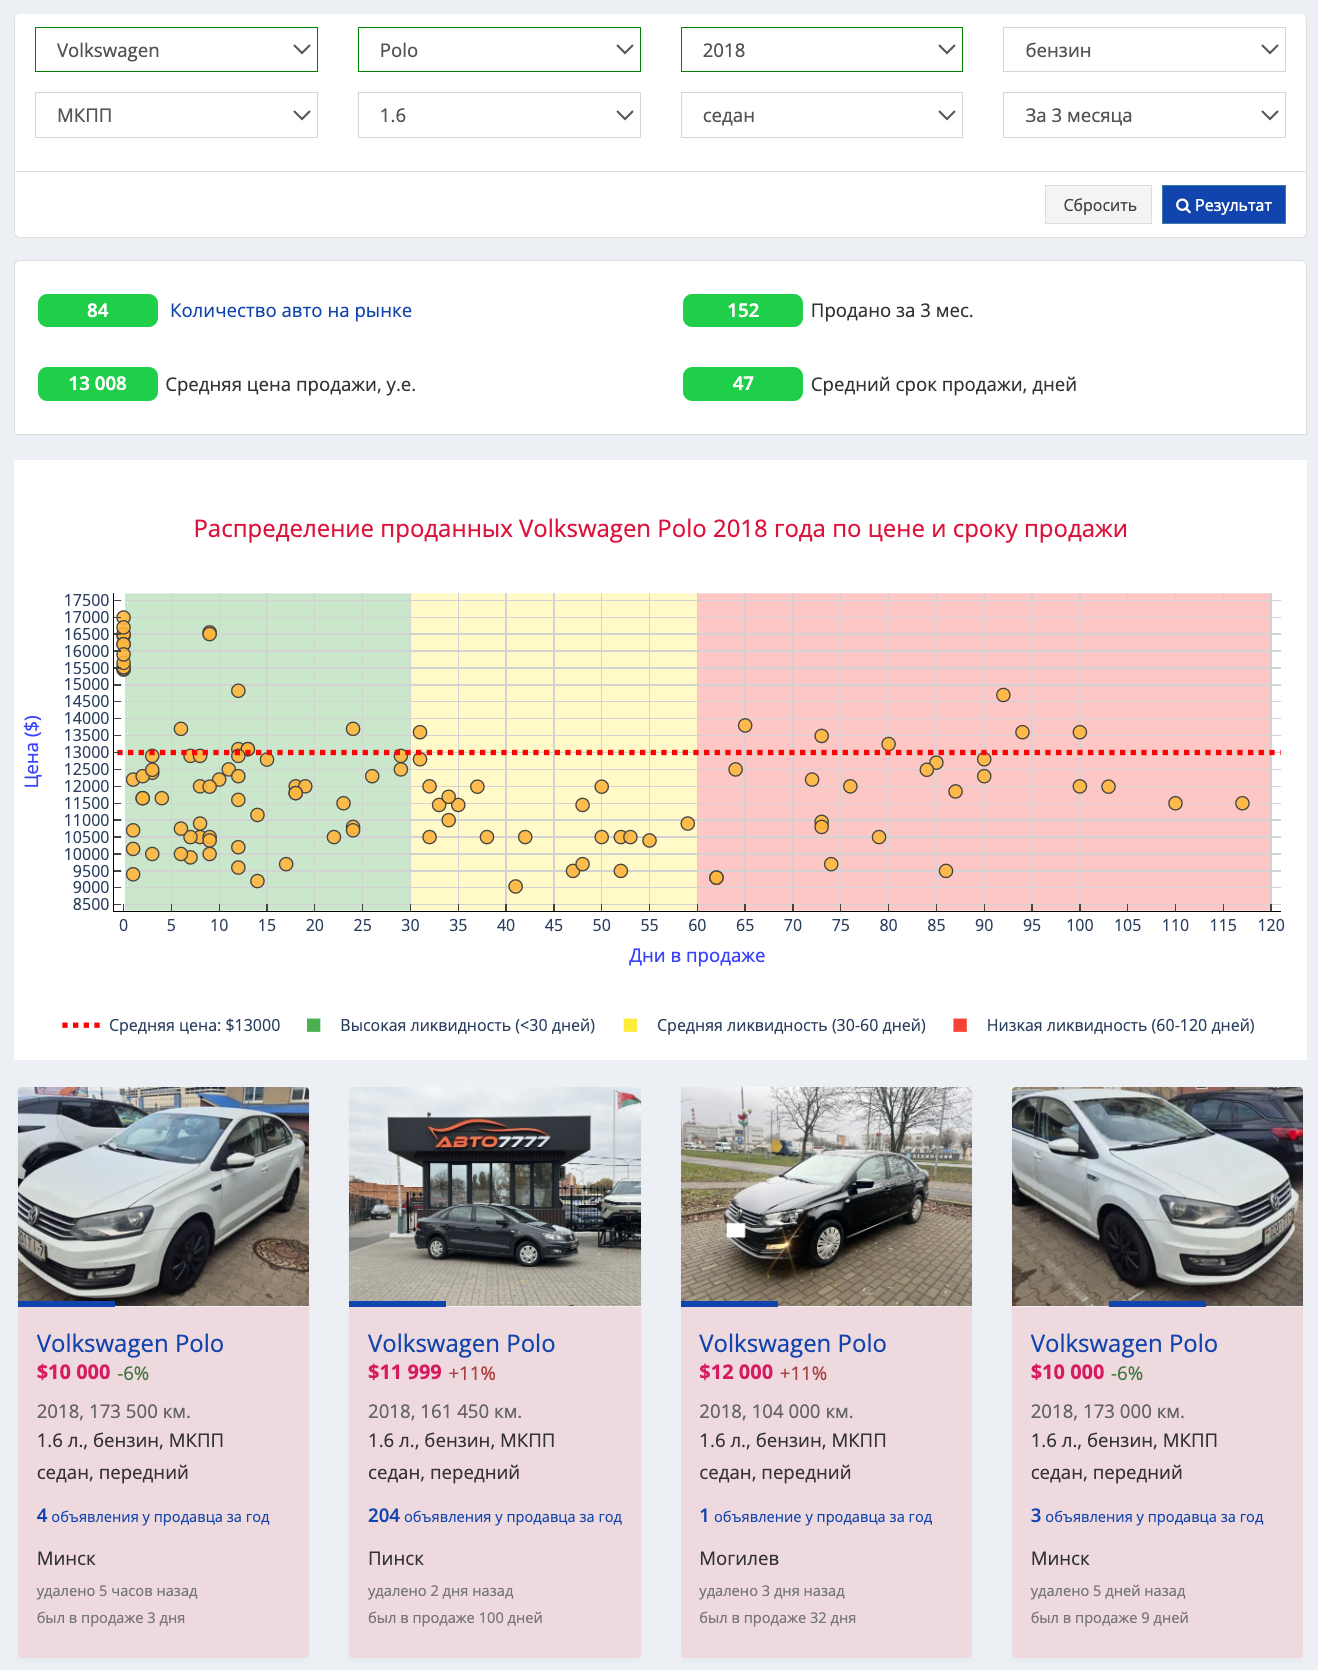Open Количество авто на рынке link
Viewport: 1318px width, 1670px height.
[291, 311]
